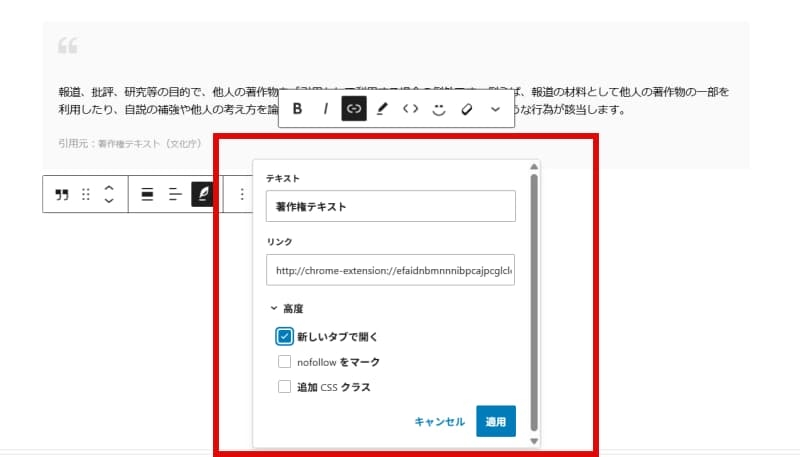The width and height of the screenshot is (800, 457).
Task: Uncheck 新しいタブで開く checkbox
Action: click(284, 336)
